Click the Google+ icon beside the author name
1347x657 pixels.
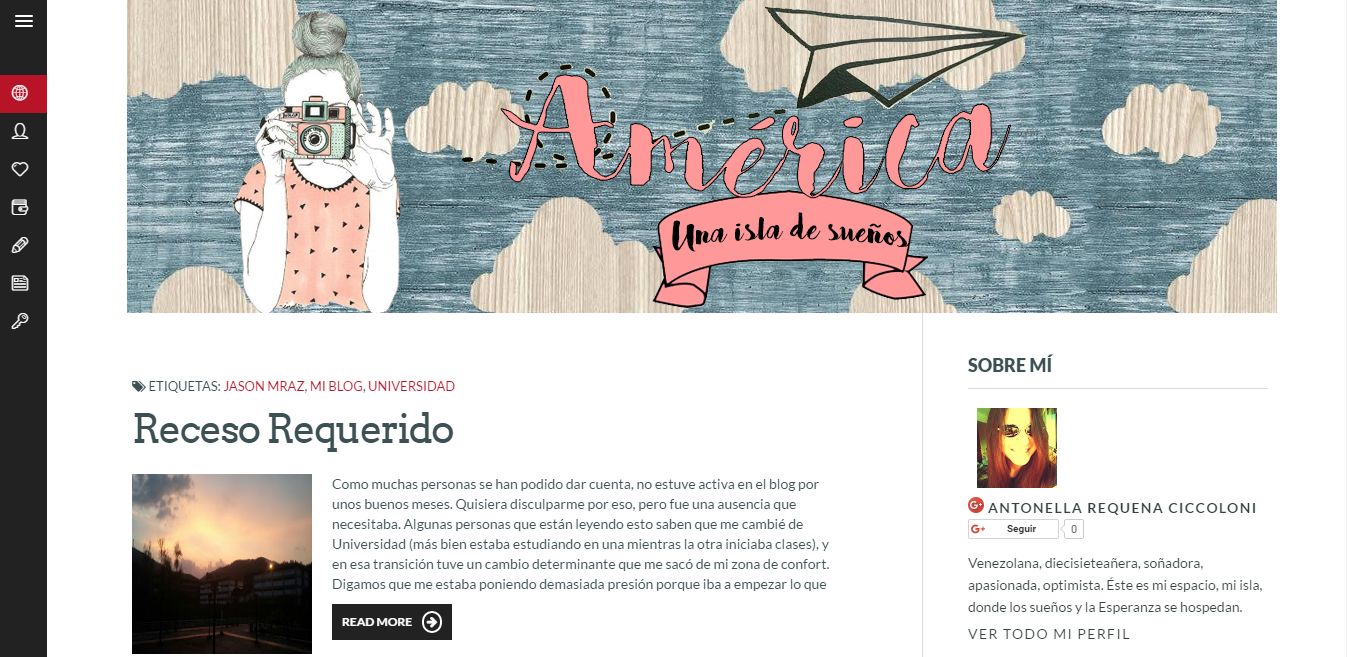click(976, 506)
